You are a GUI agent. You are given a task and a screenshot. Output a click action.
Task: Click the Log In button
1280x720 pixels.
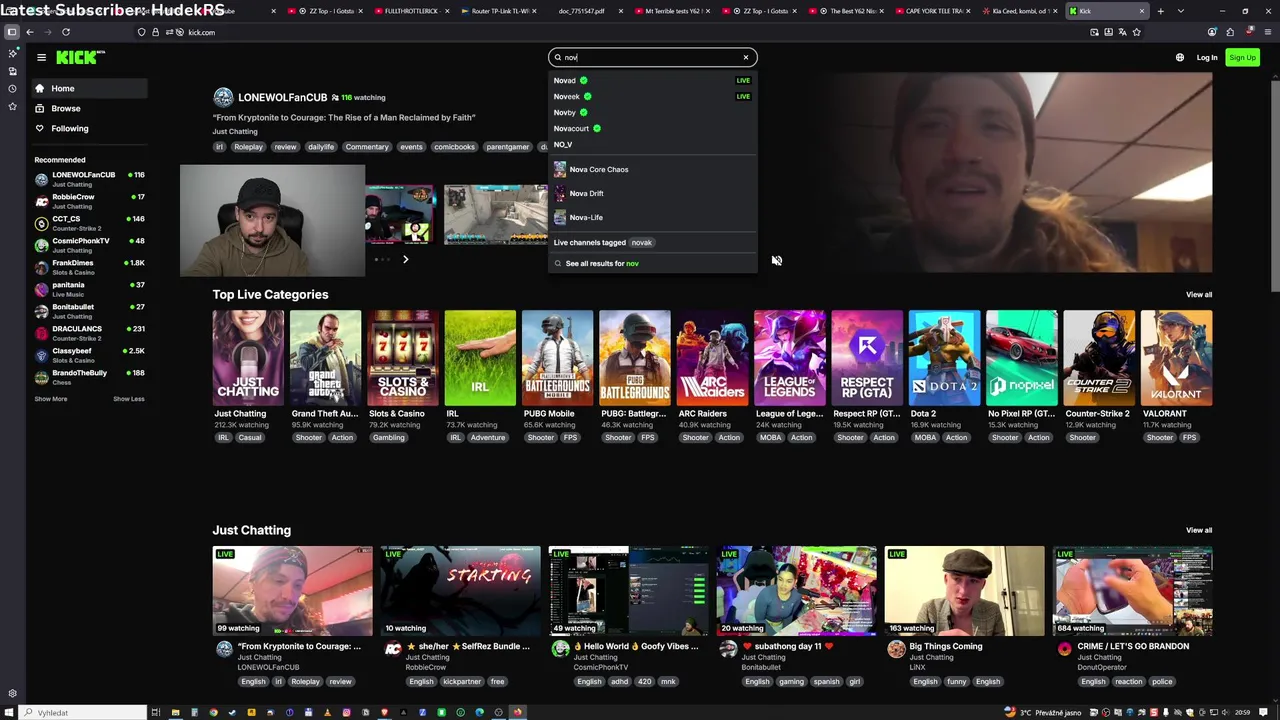(x=1207, y=57)
